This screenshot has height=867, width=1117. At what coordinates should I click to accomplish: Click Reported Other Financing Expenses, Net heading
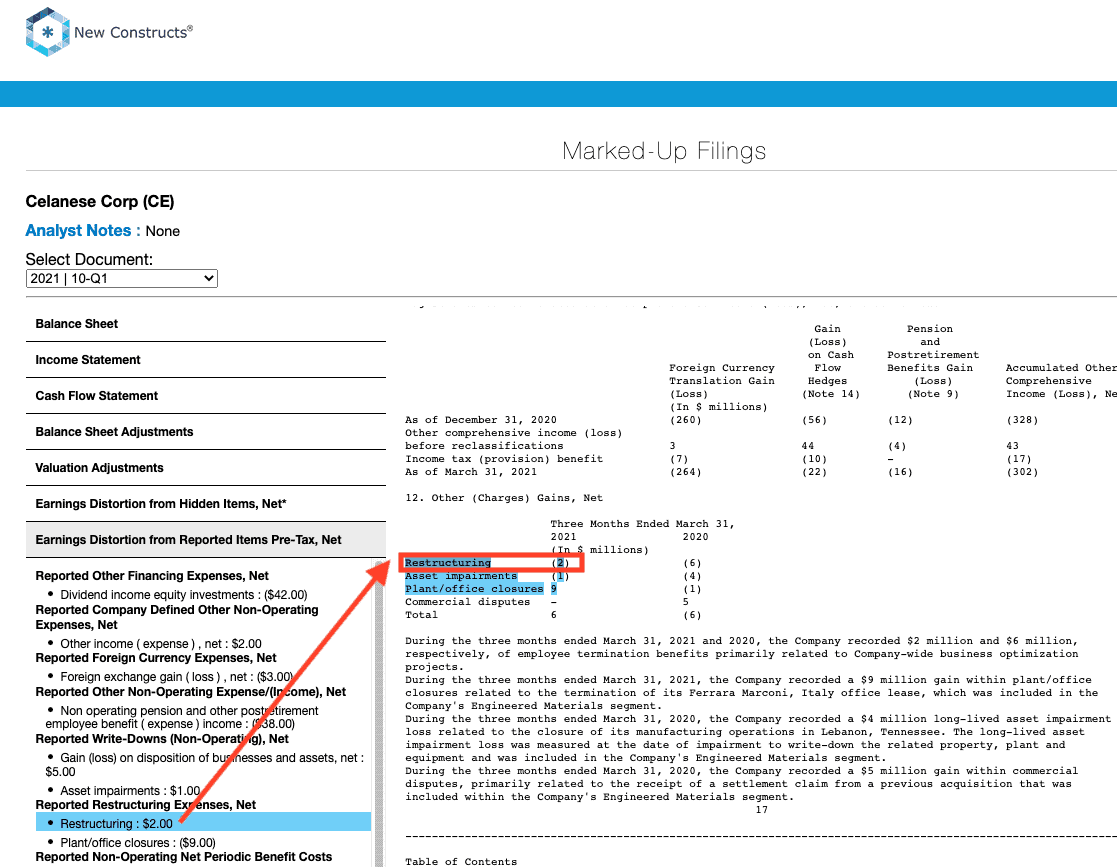[x=152, y=576]
